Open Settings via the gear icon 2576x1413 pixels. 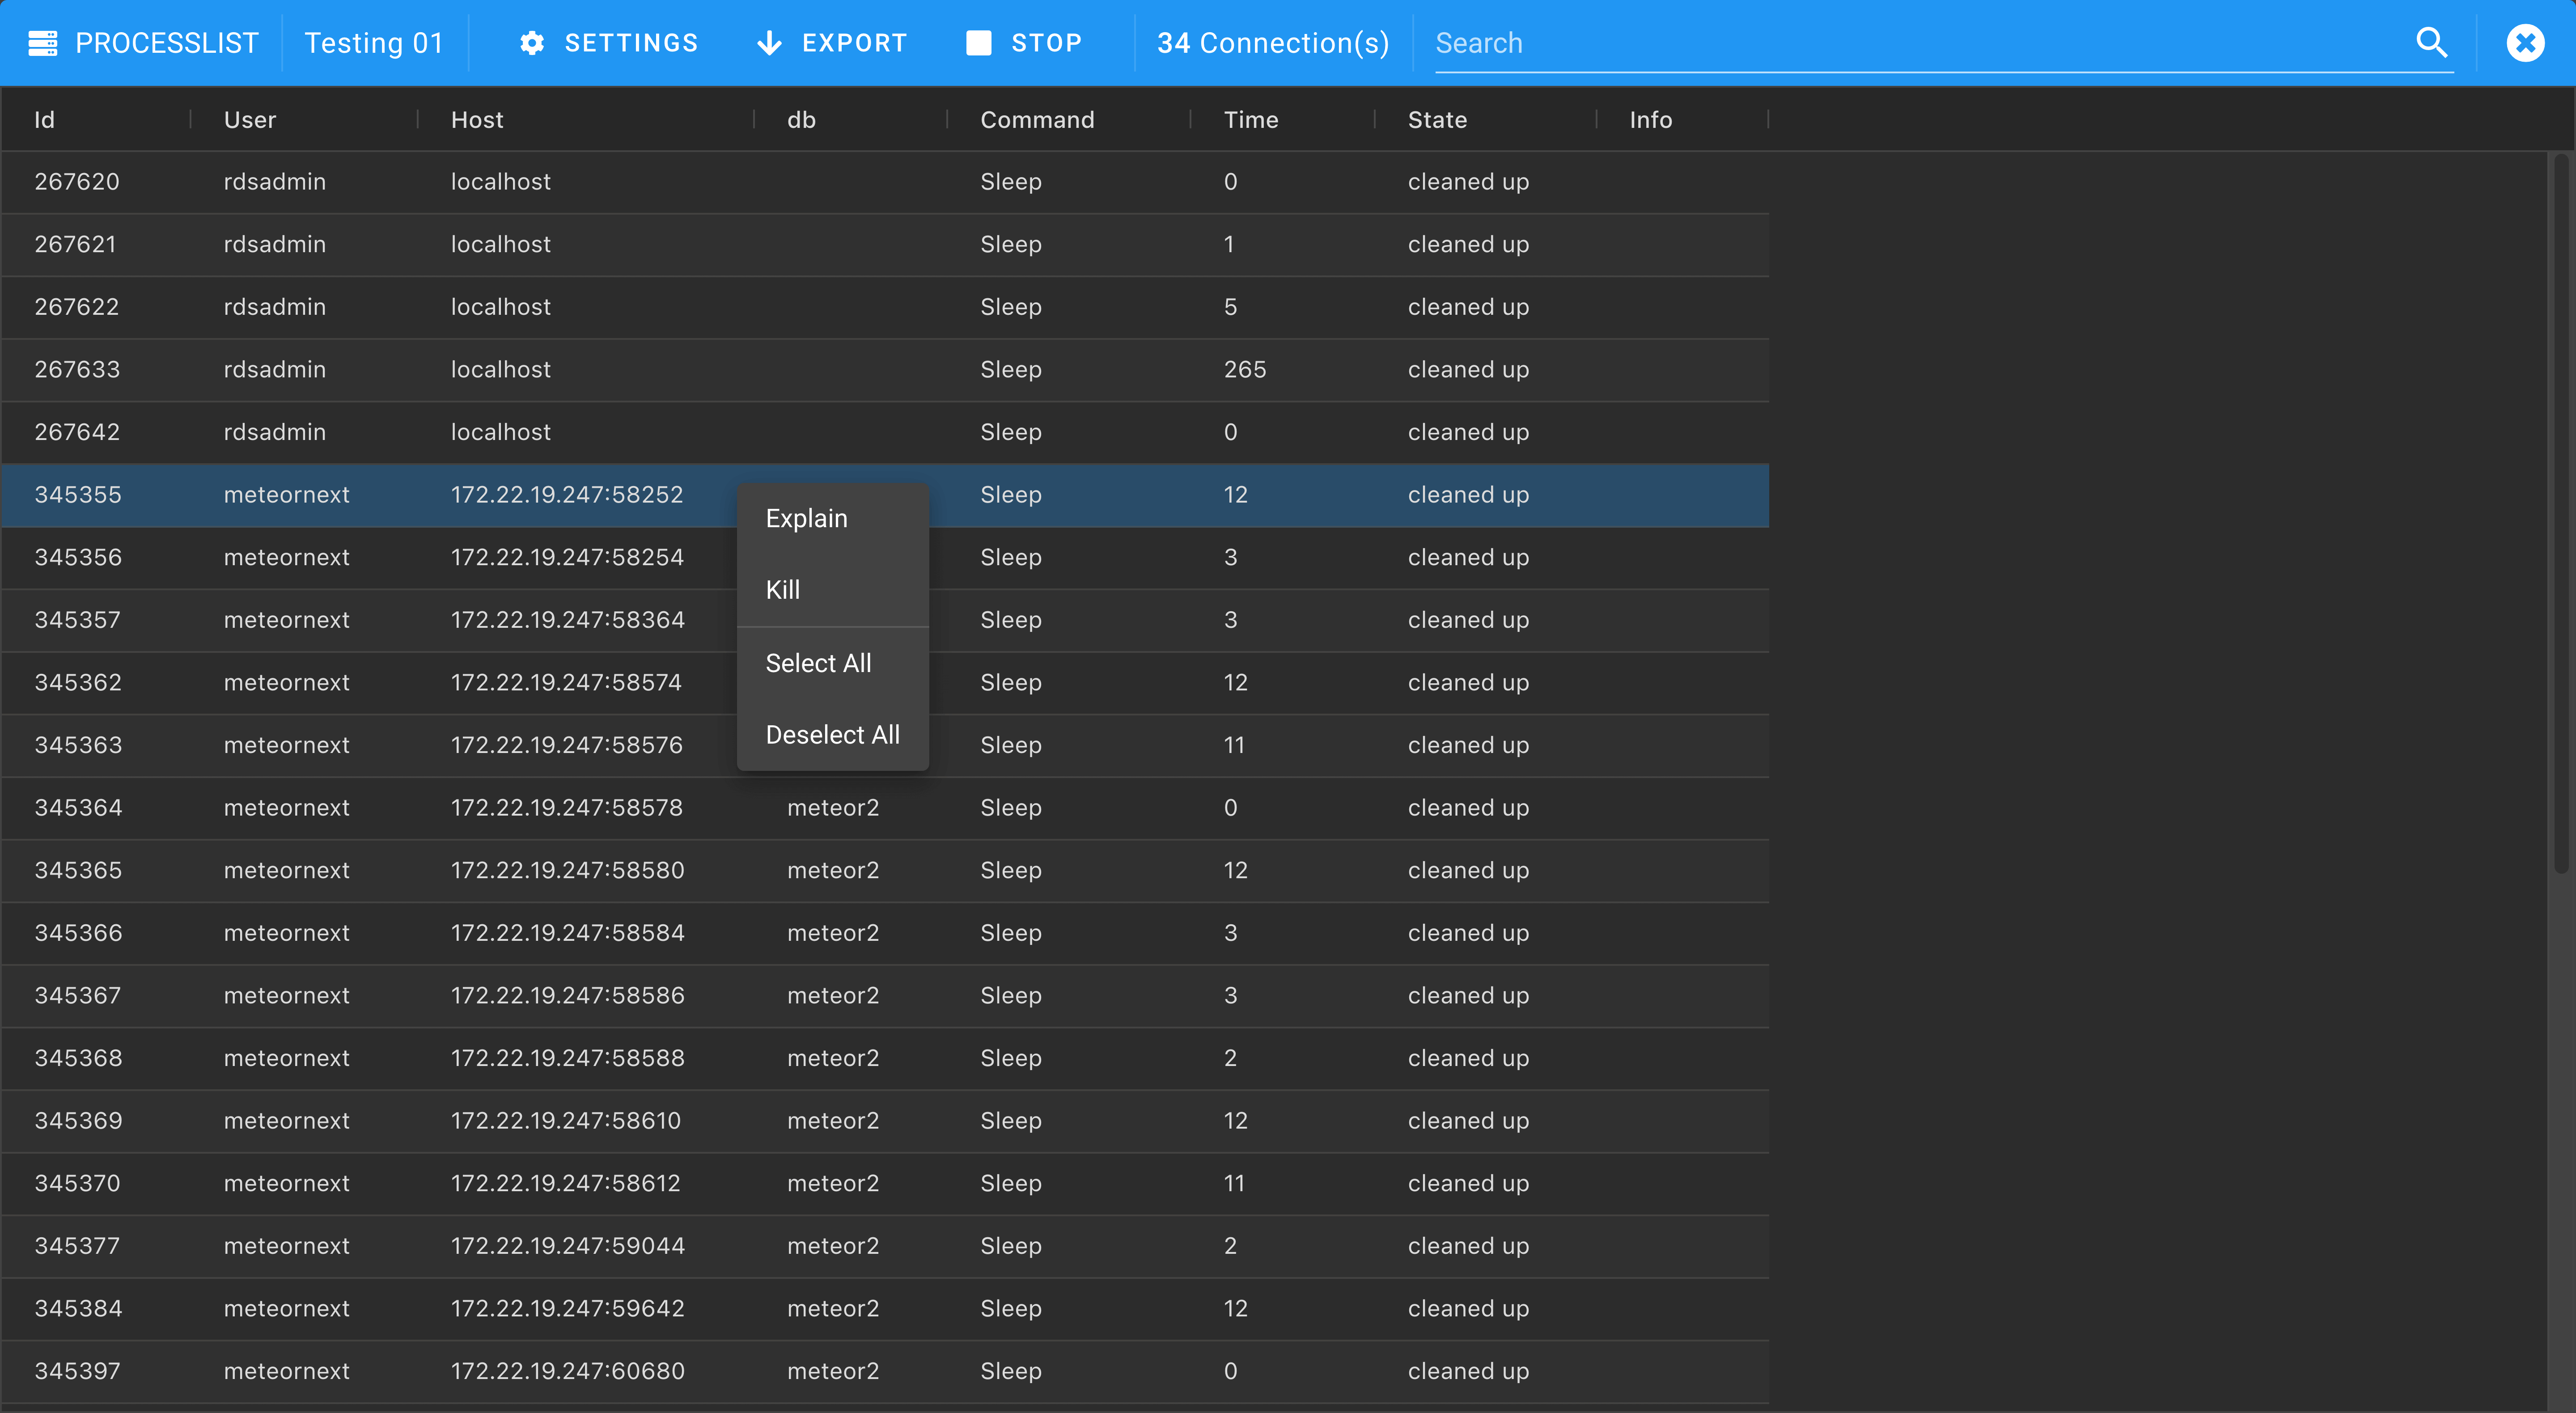point(532,43)
